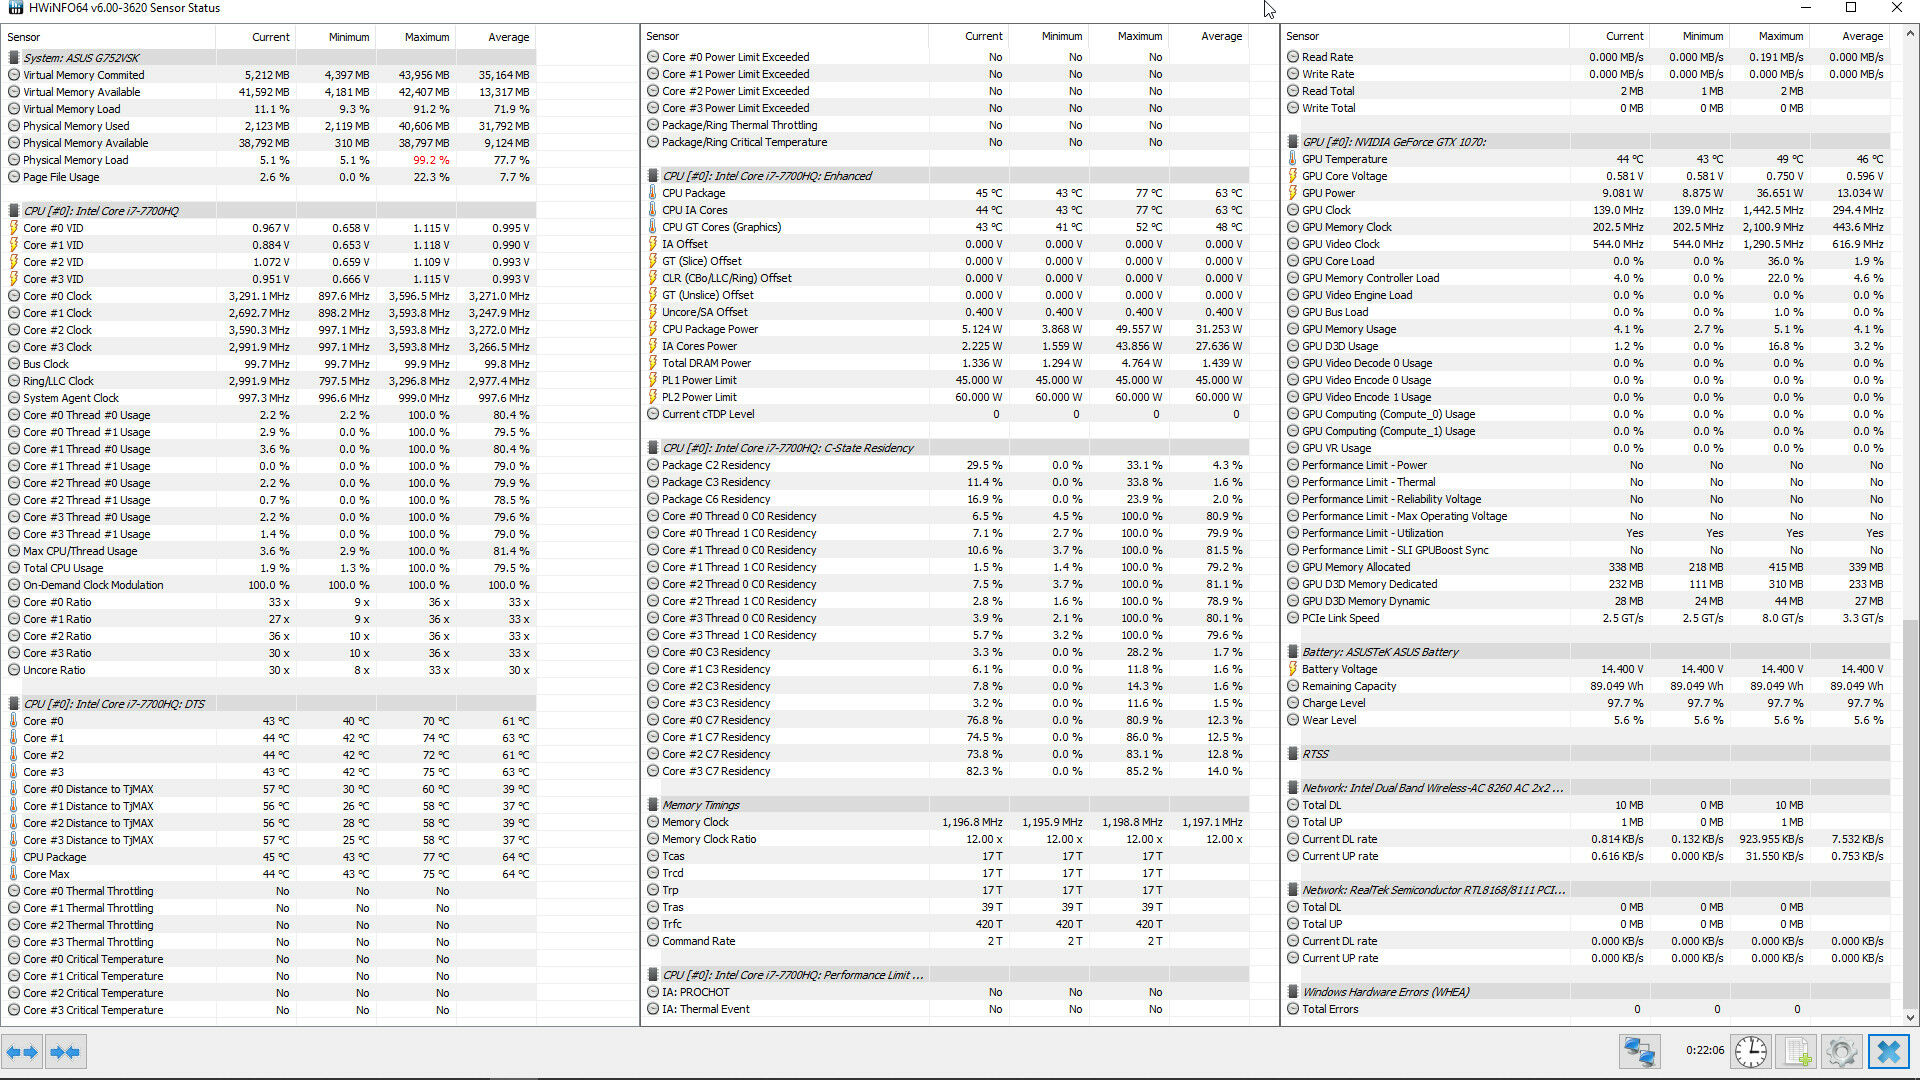Click the scroll up arrow on right scrollbar
This screenshot has width=1920, height=1080.
click(x=1910, y=33)
